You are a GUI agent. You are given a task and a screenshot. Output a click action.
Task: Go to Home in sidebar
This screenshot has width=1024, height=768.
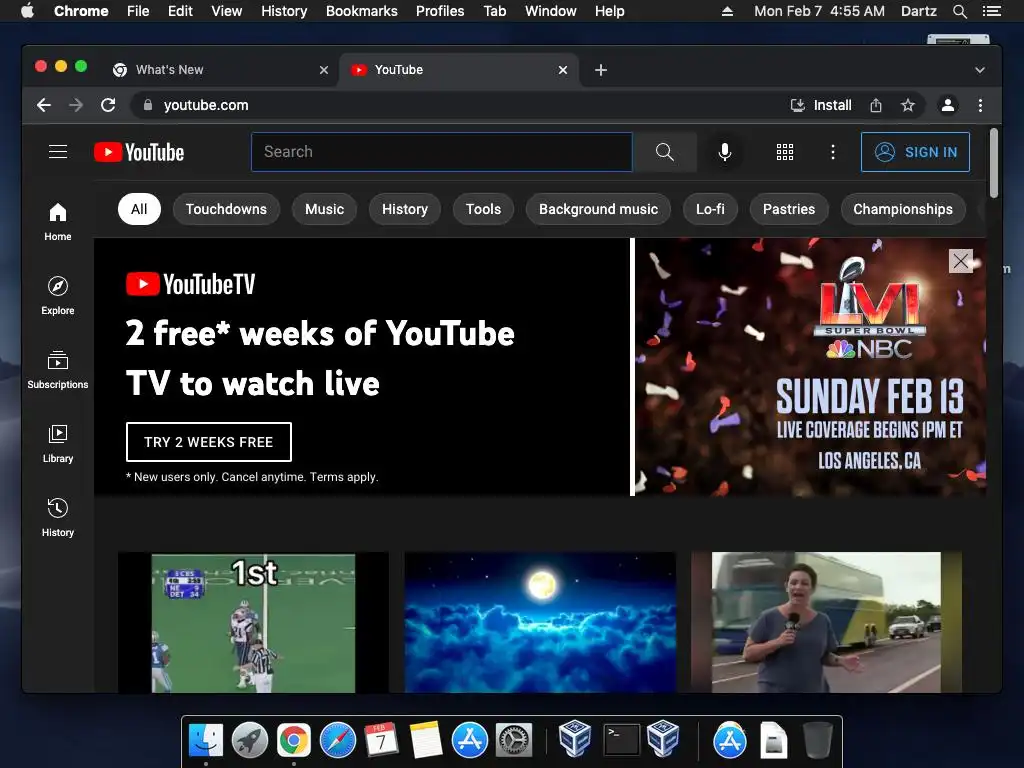pos(57,222)
